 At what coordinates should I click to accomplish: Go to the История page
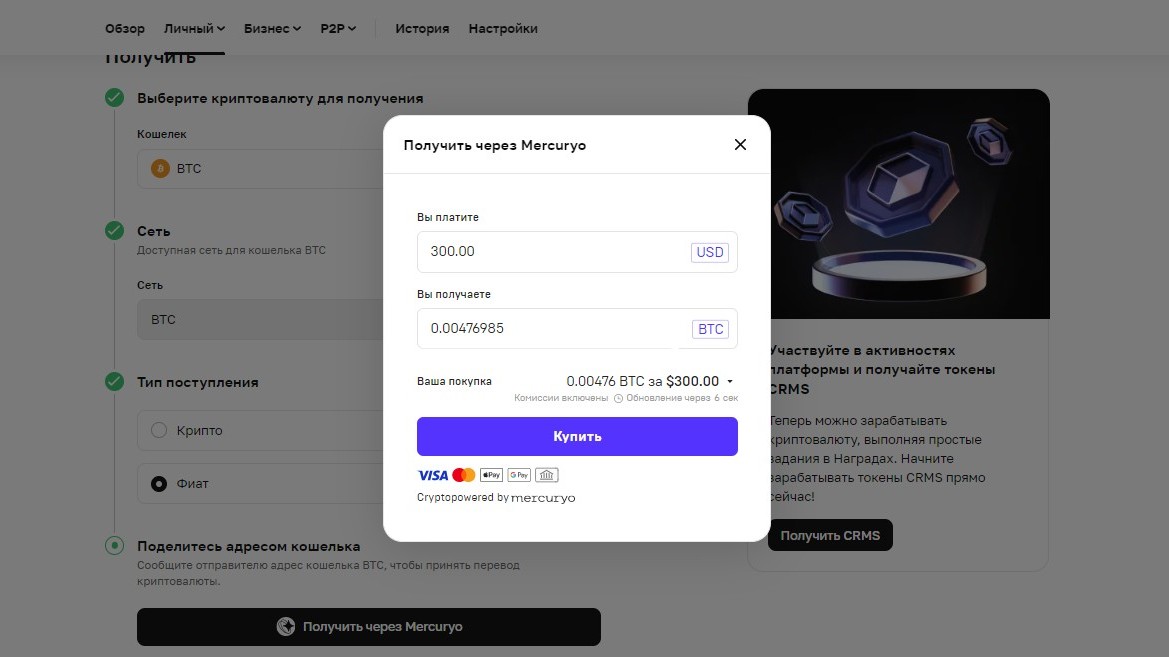point(422,28)
